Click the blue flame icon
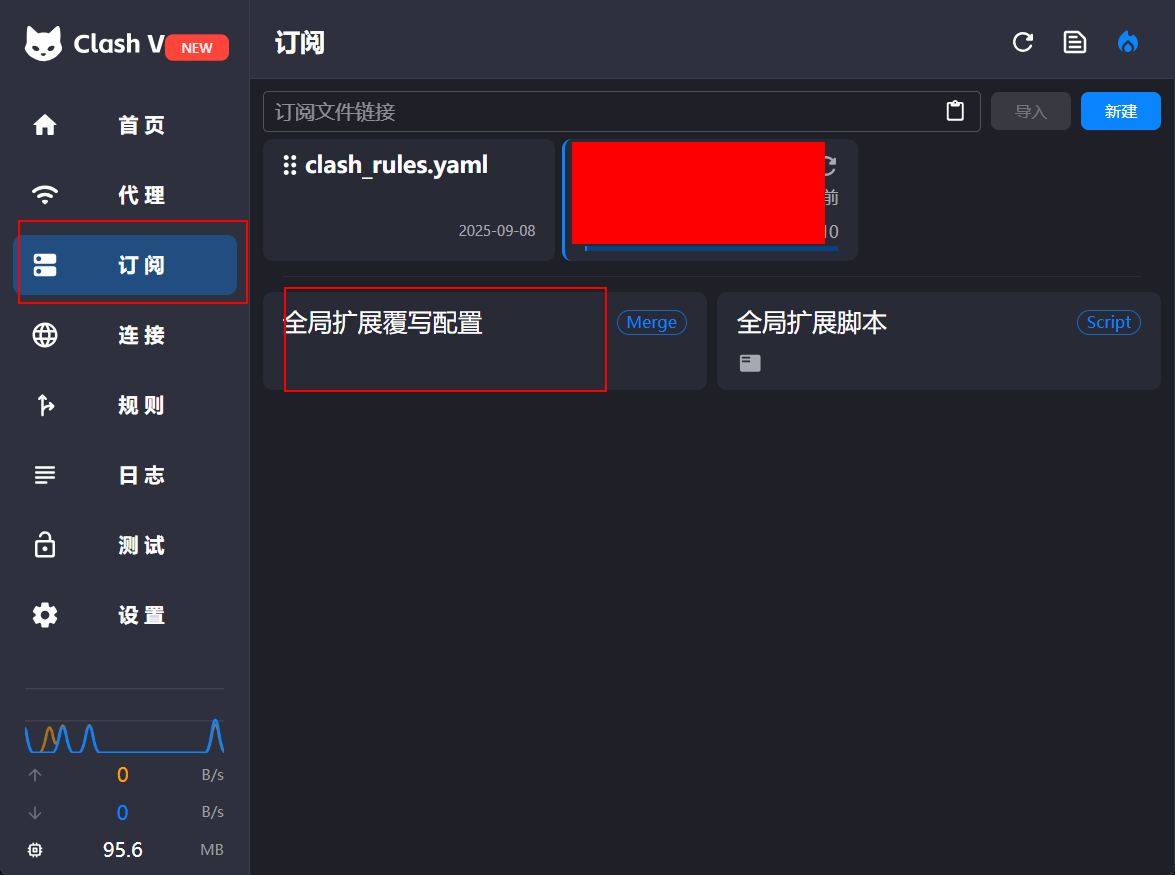 (1127, 42)
